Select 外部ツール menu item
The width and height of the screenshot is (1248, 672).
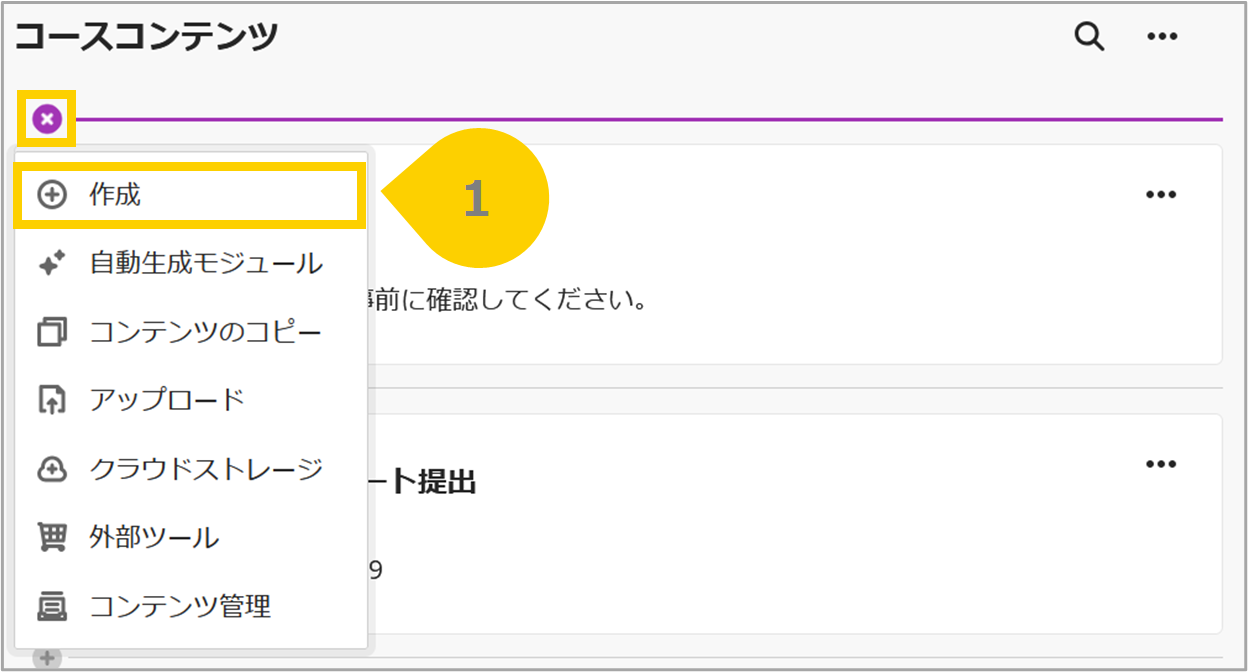(191, 537)
